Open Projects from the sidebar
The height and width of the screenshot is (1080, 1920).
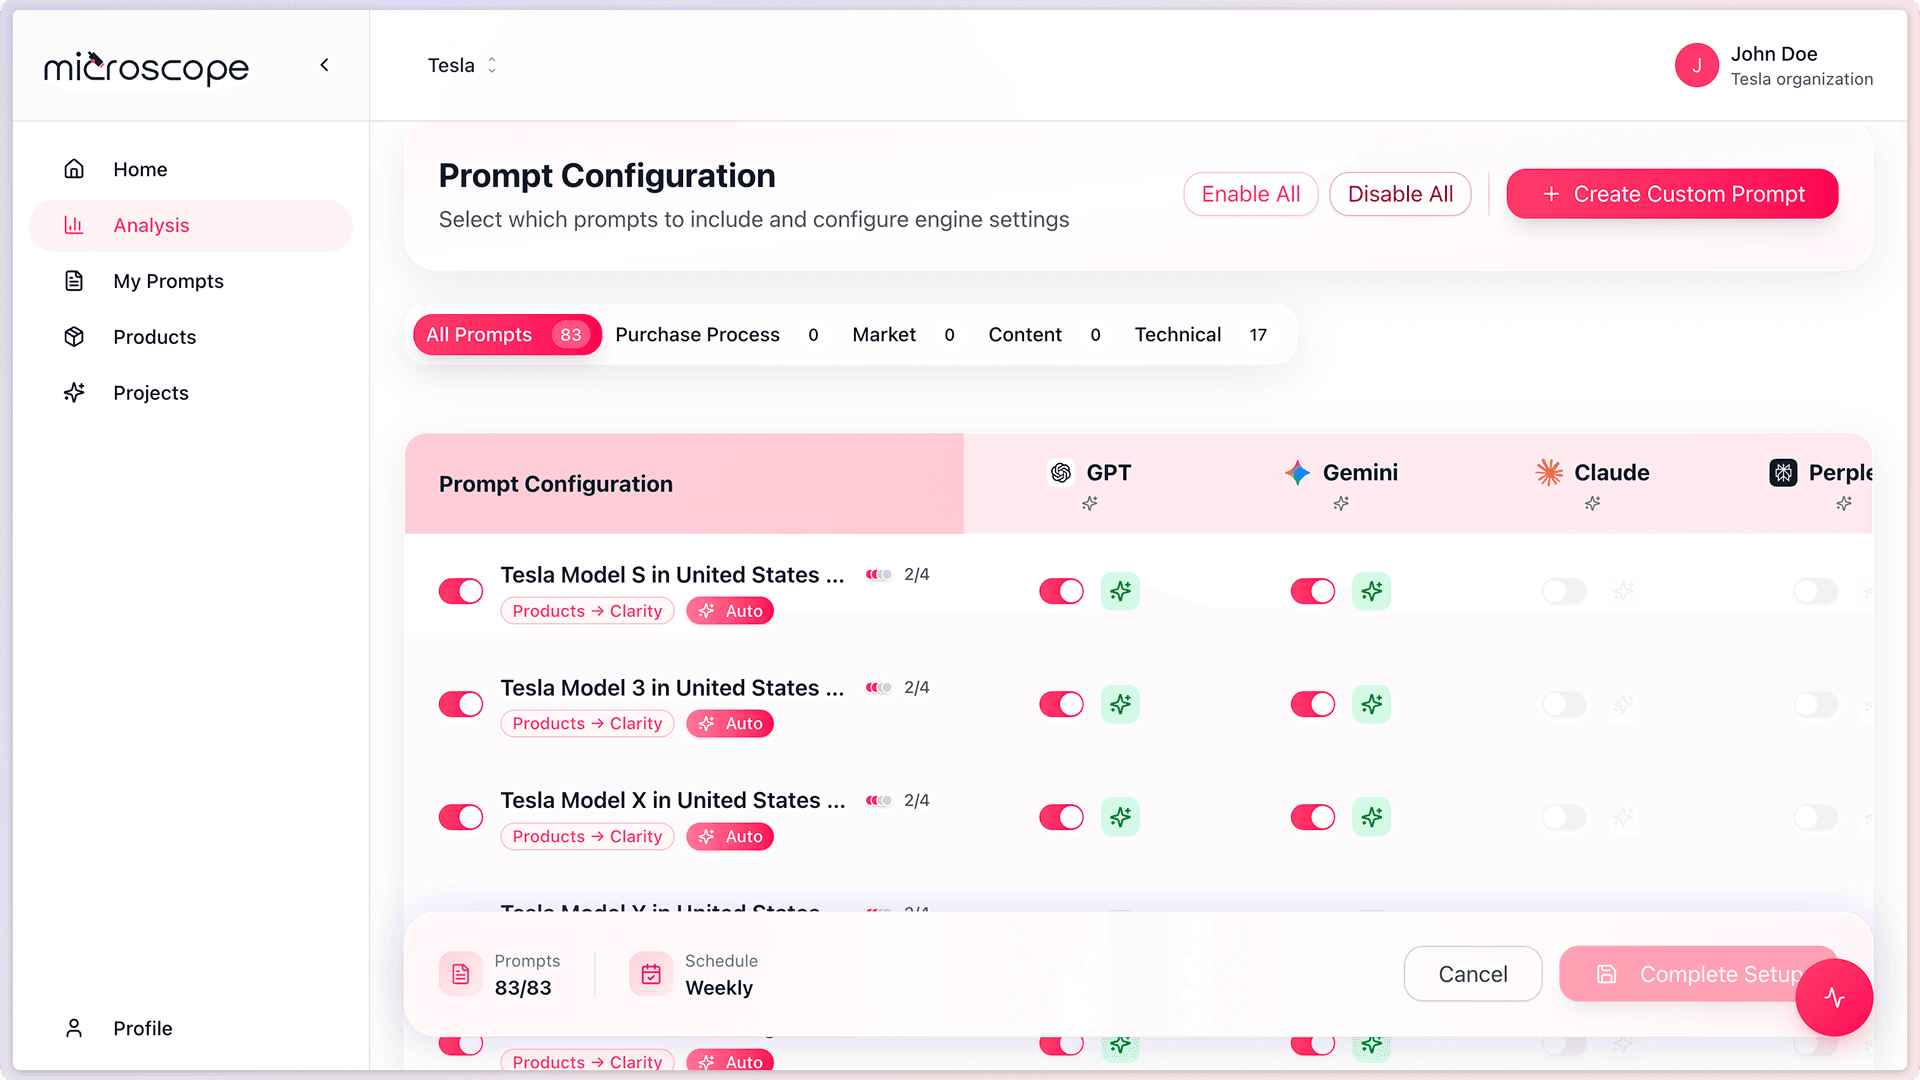150,392
